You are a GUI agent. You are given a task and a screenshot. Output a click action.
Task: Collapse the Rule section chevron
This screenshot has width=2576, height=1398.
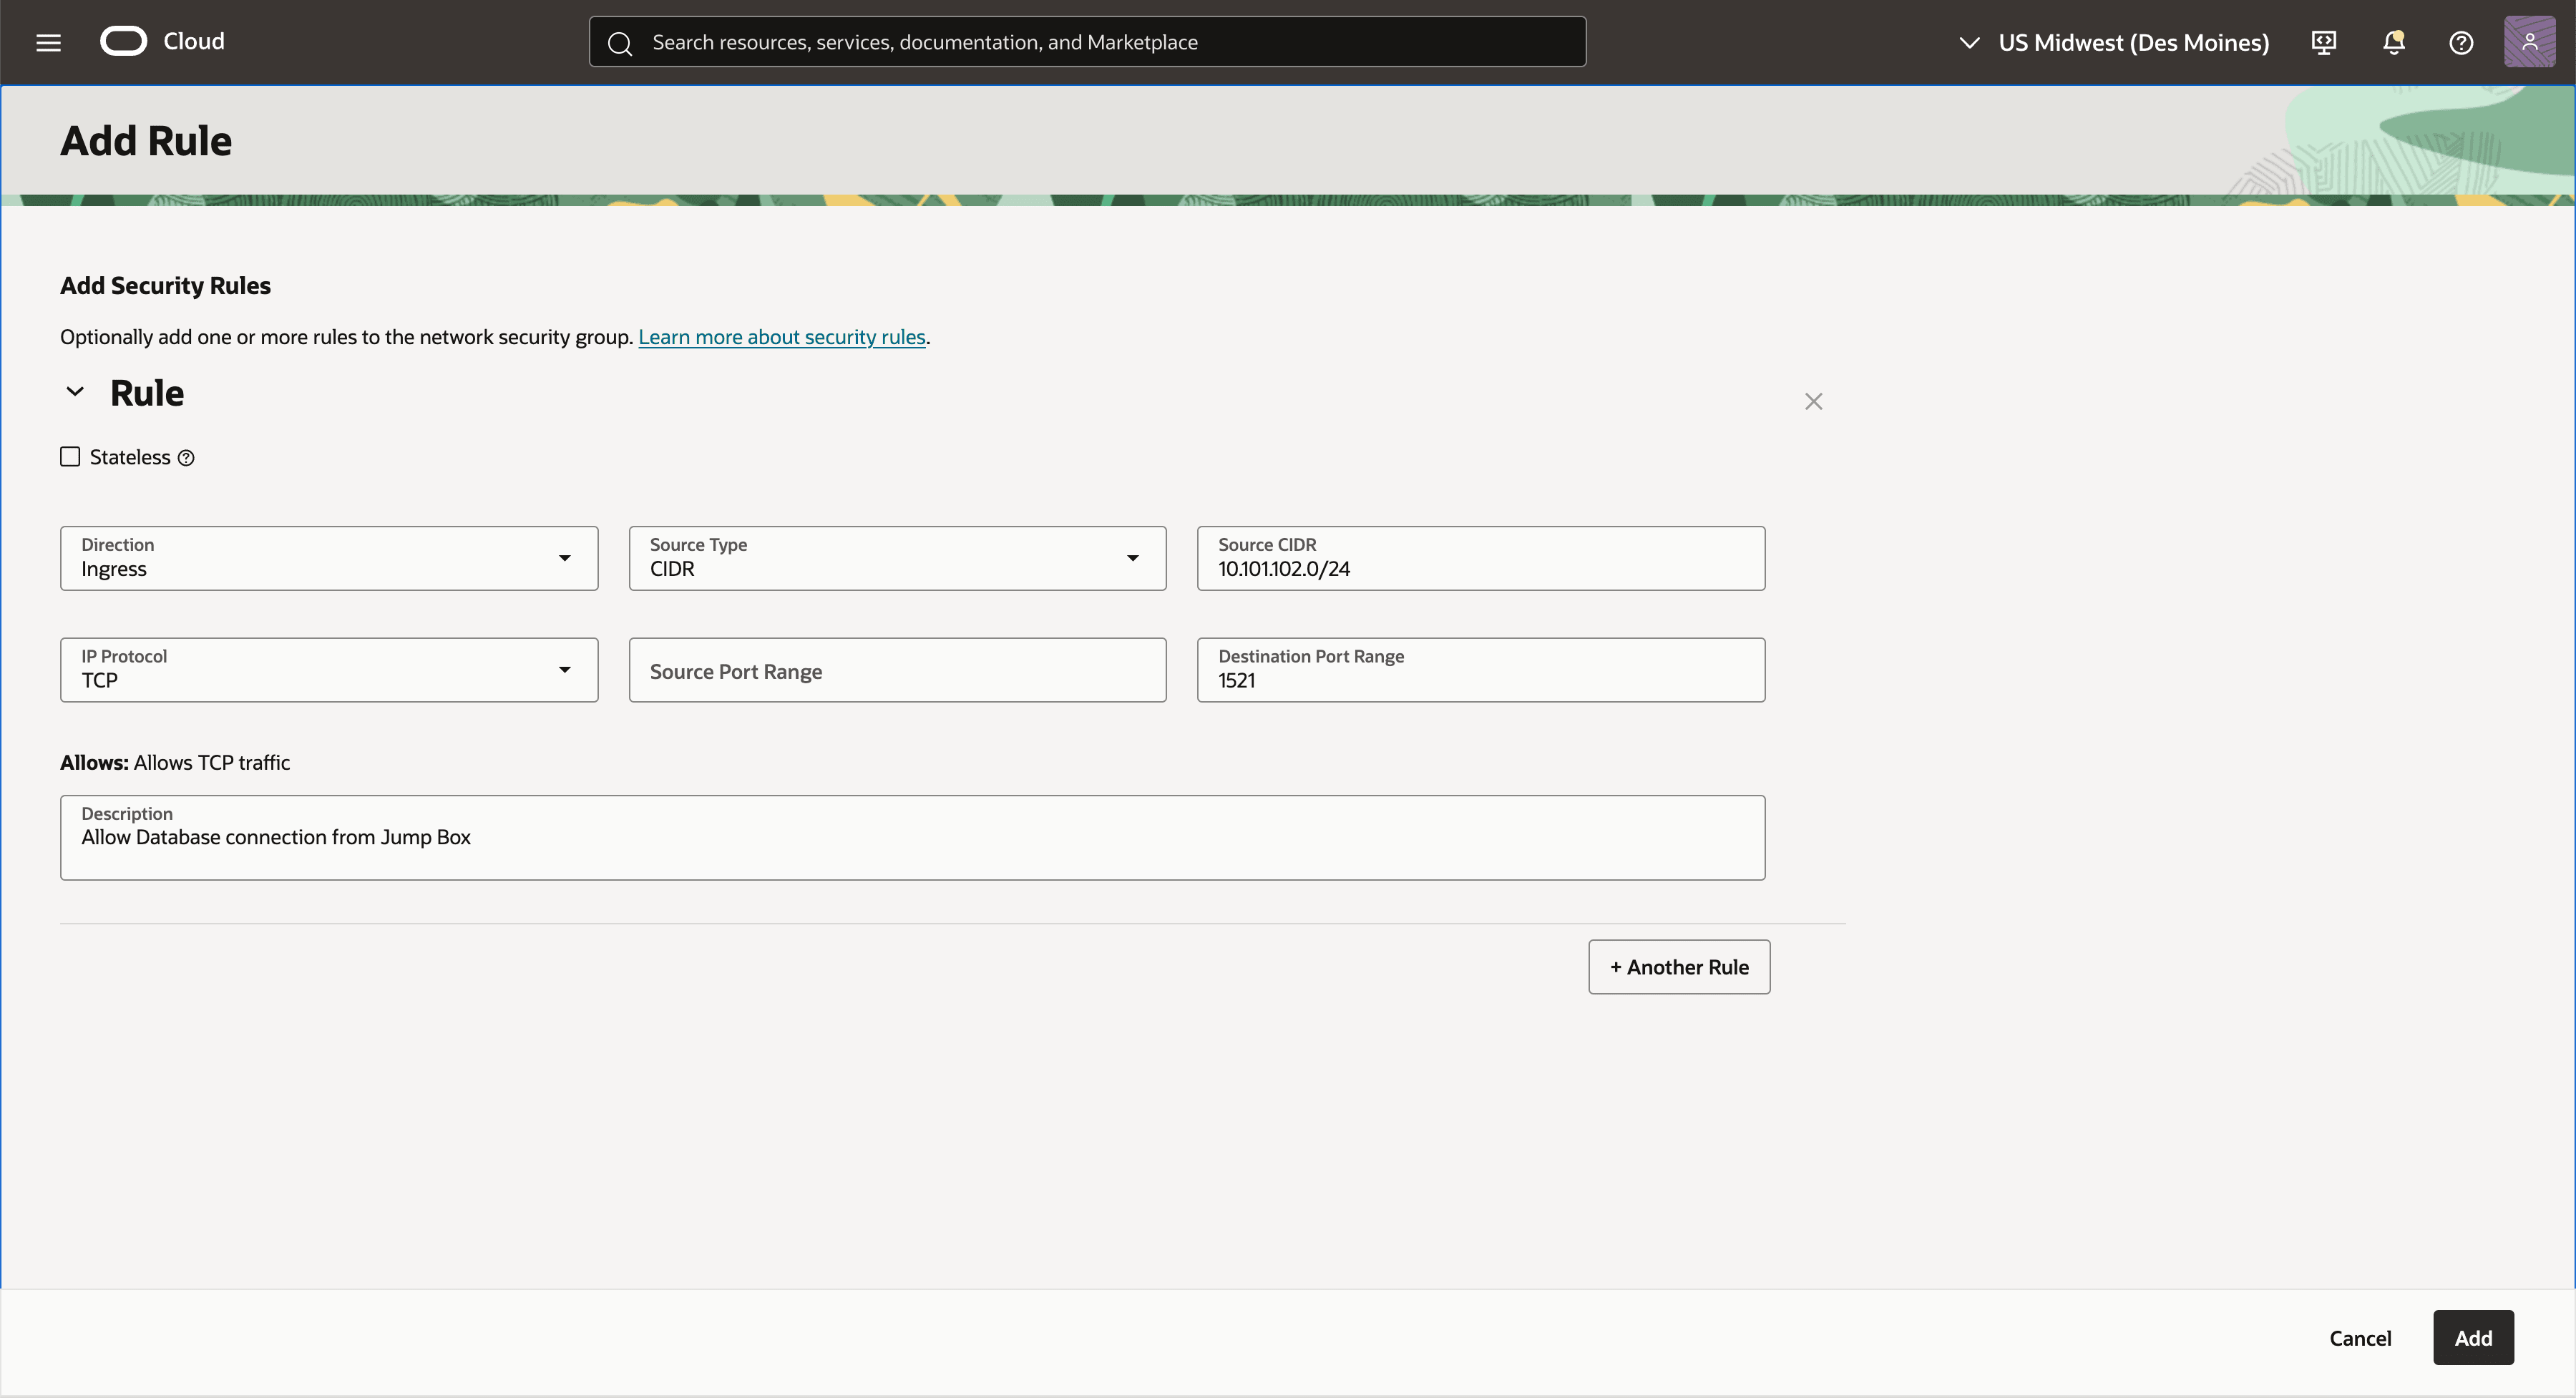tap(74, 391)
